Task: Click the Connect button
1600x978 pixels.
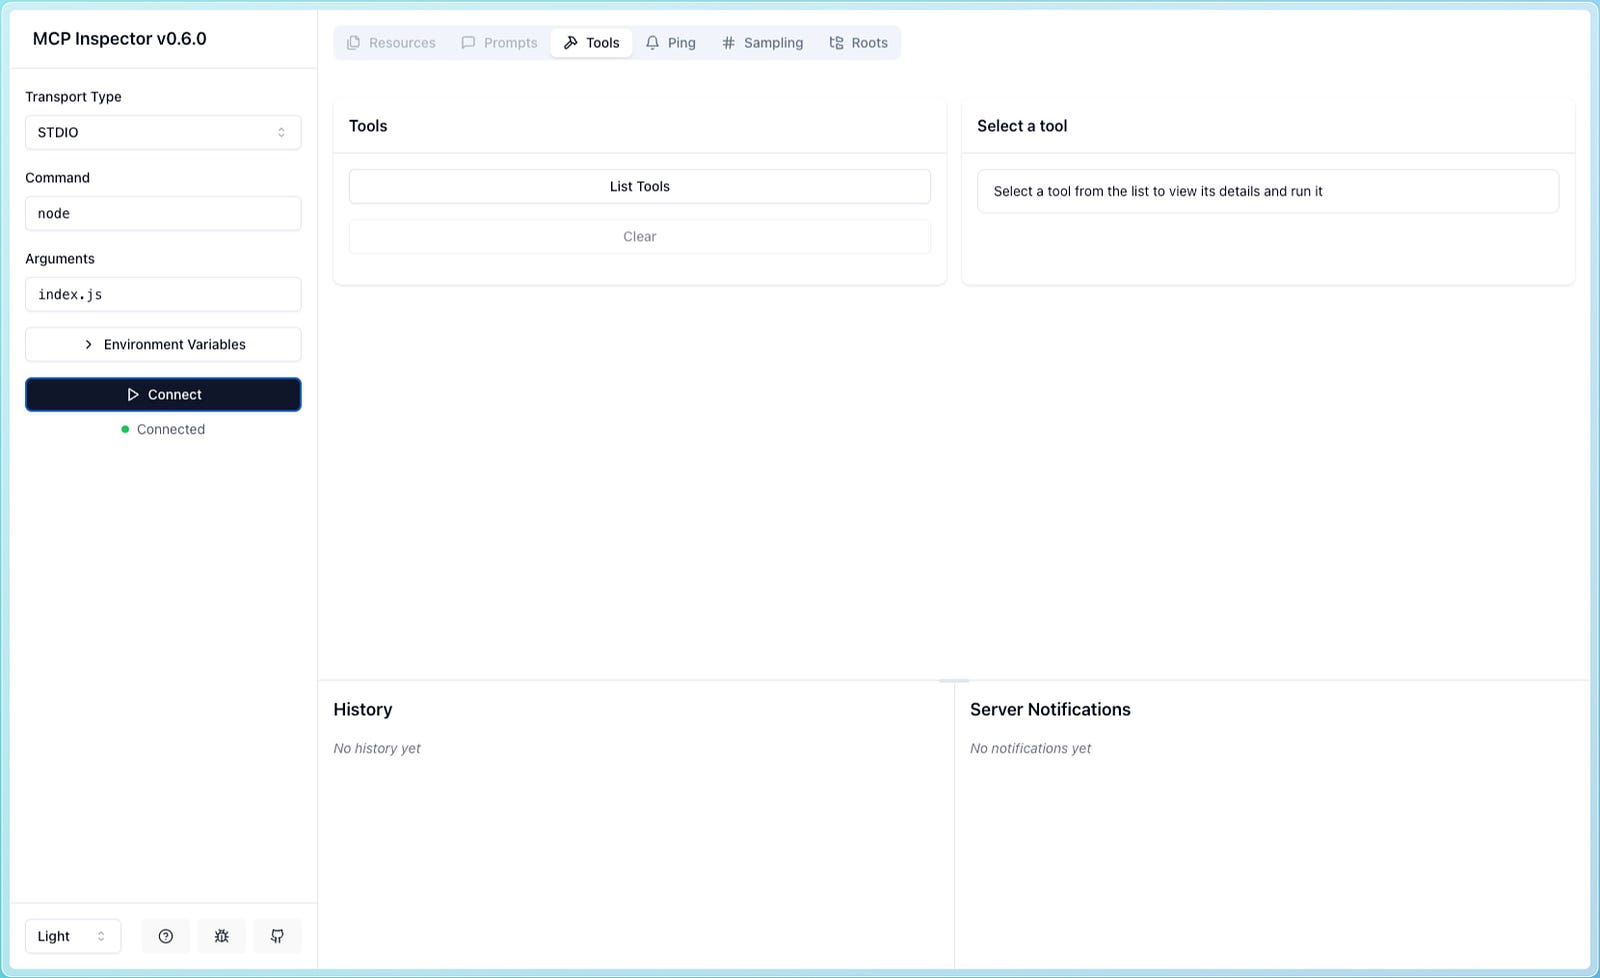Action: click(163, 394)
